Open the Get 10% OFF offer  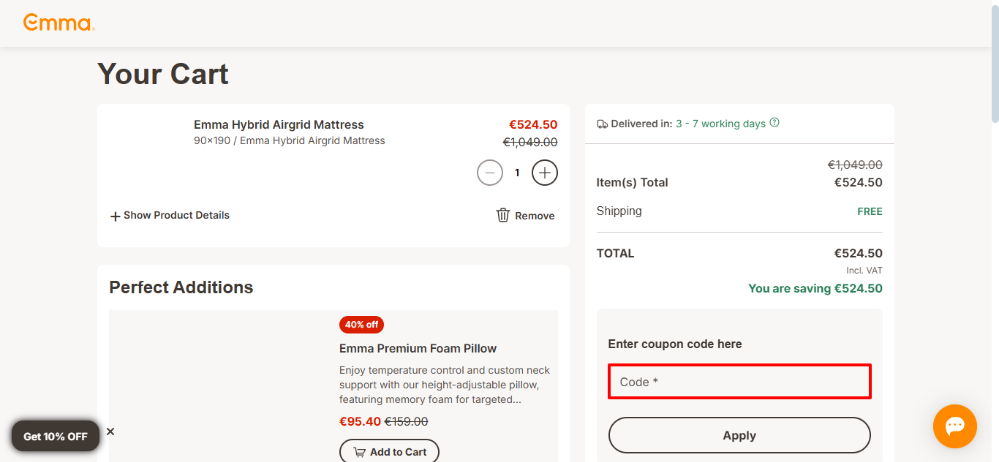pos(55,437)
